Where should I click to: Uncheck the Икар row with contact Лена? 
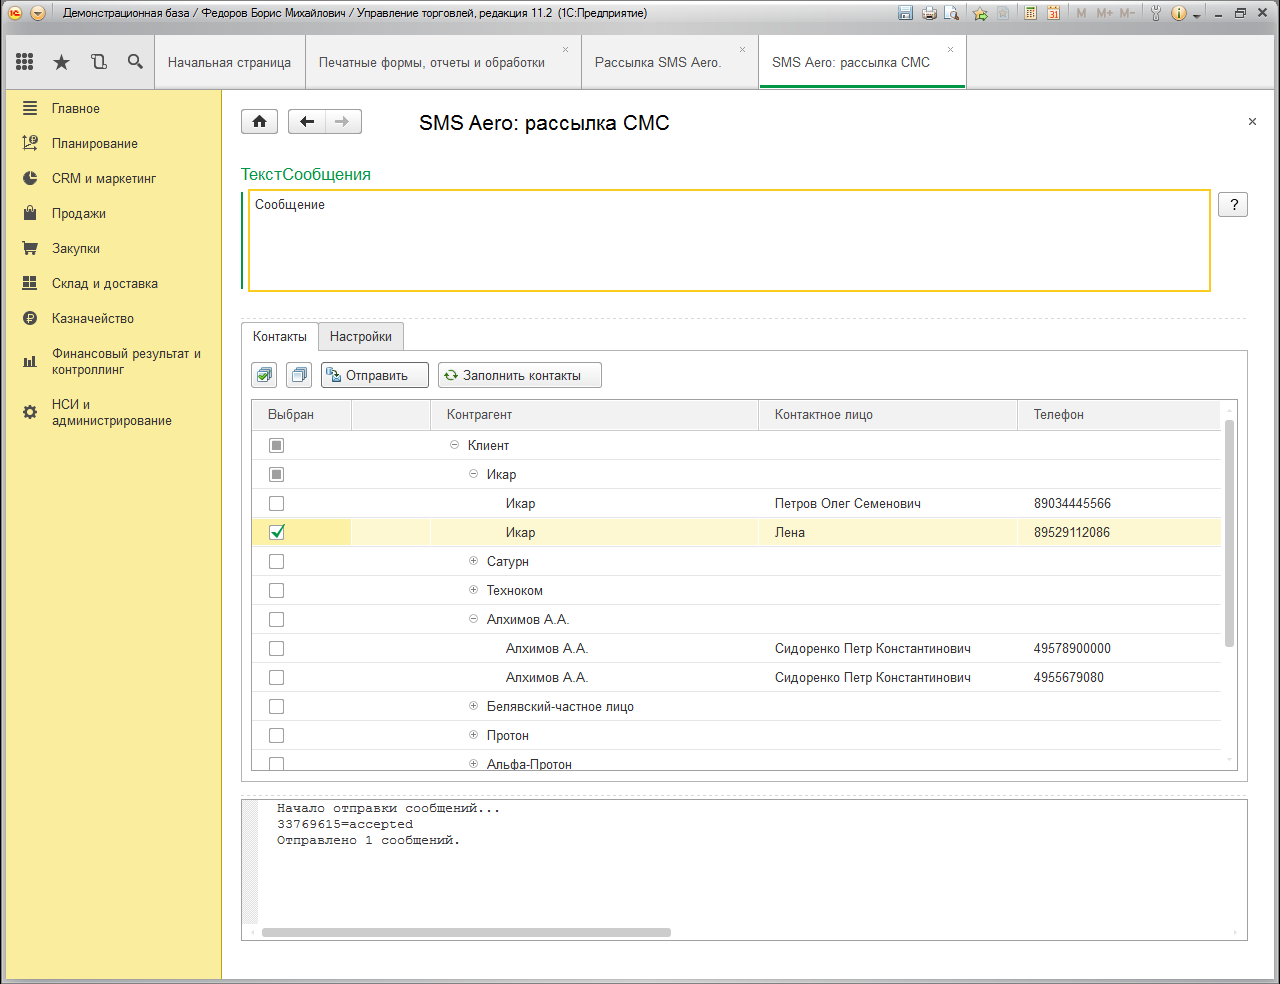[277, 532]
